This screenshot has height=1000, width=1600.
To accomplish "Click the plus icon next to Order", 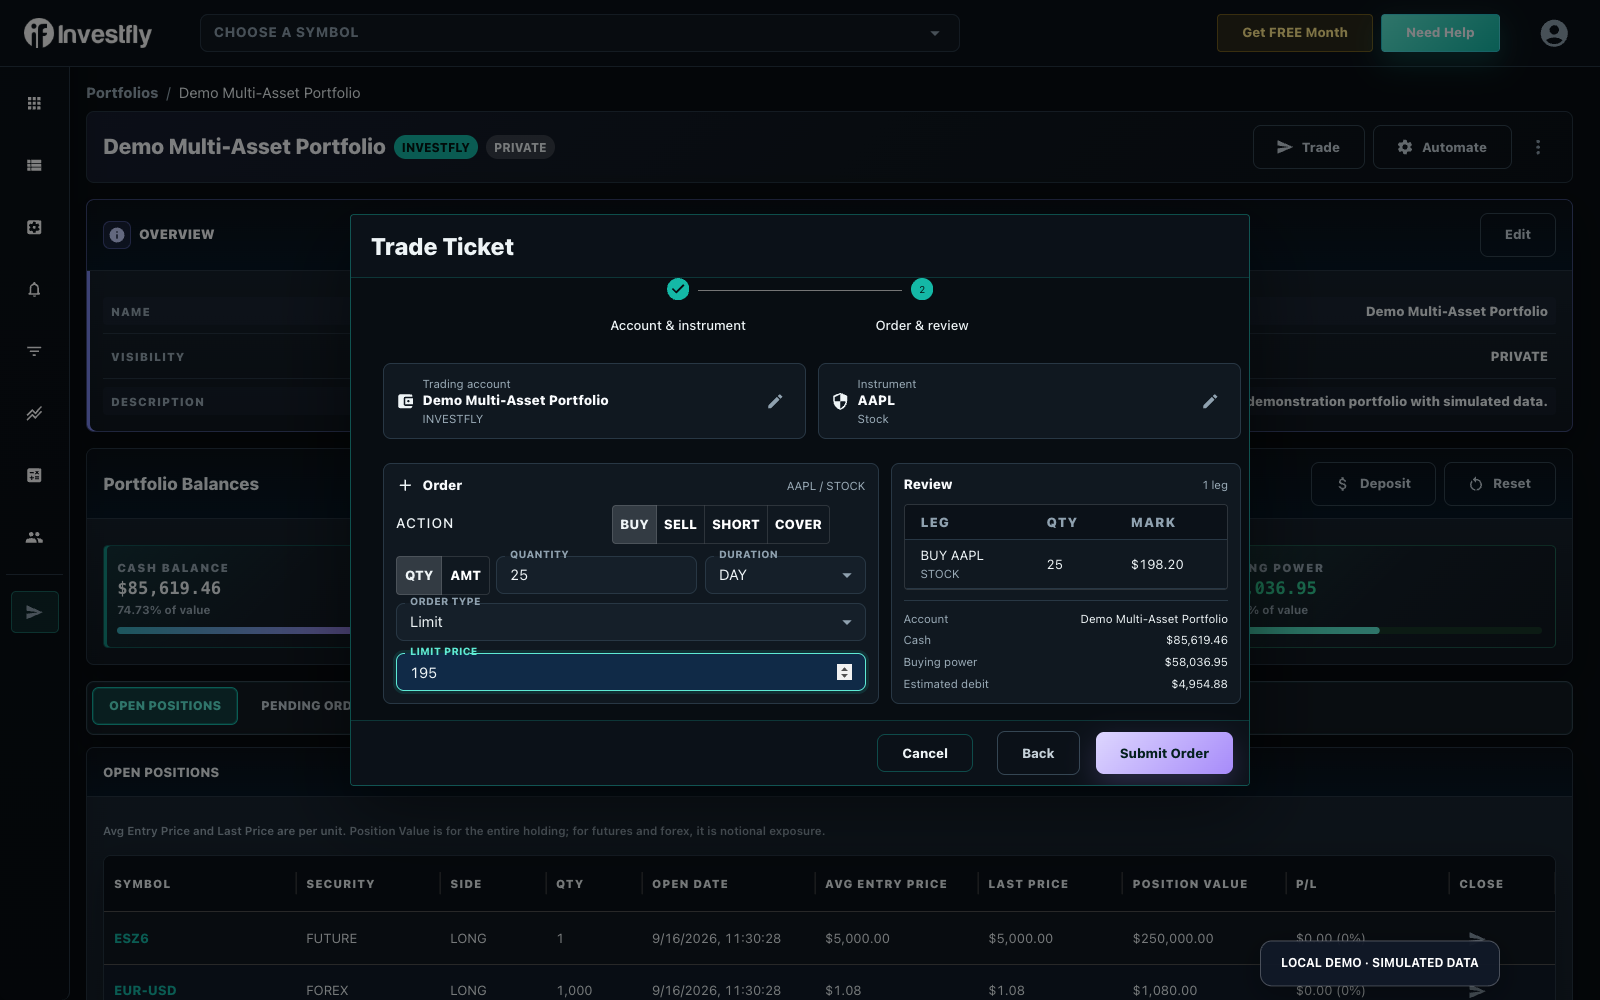I will tap(405, 485).
